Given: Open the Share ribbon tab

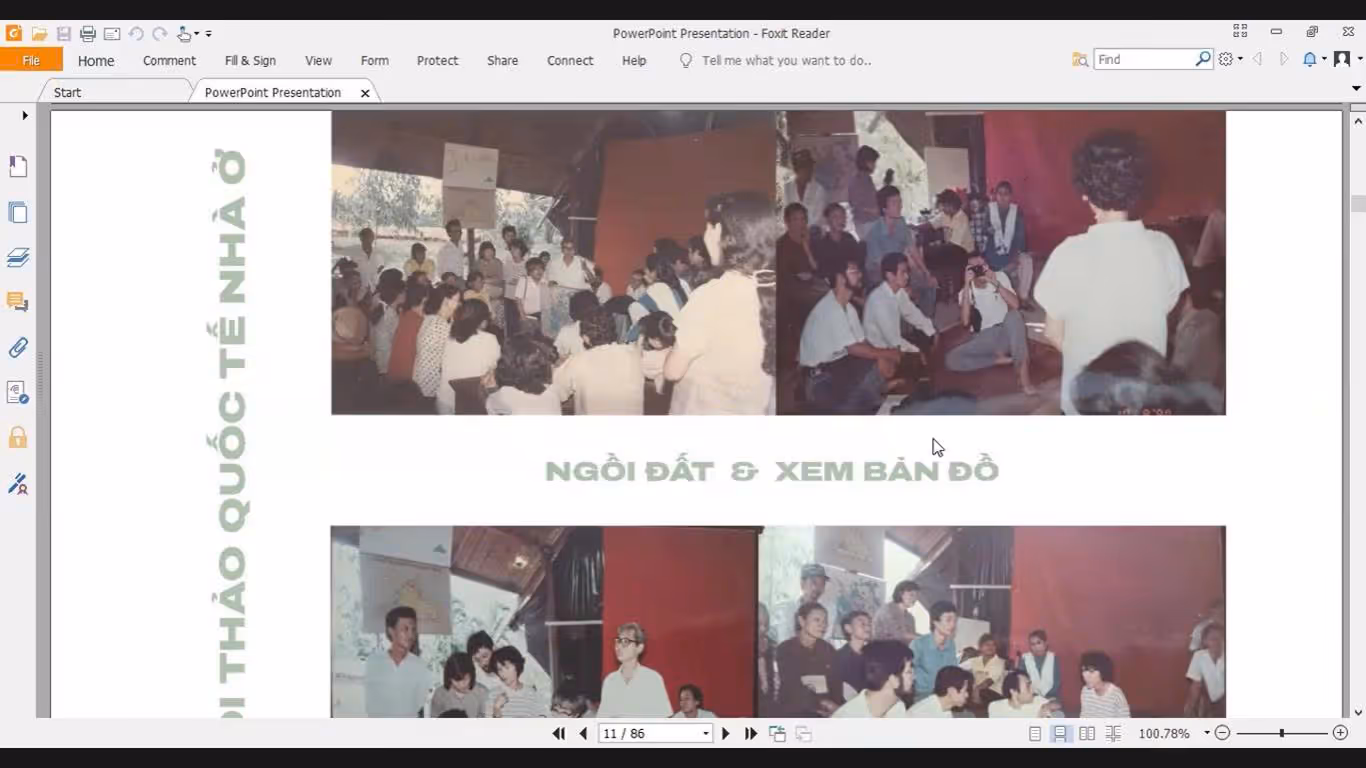Looking at the screenshot, I should click(502, 61).
